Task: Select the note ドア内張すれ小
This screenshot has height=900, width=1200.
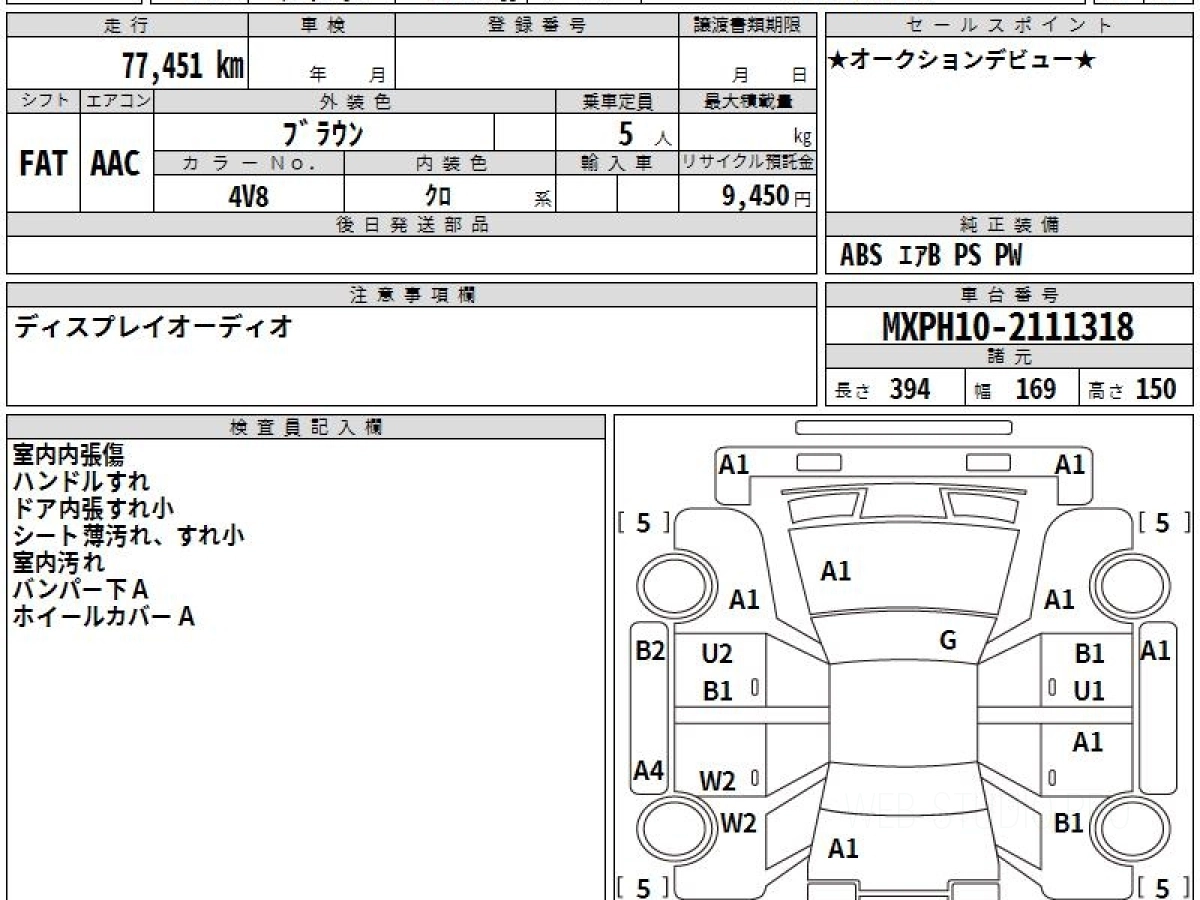Action: click(x=93, y=509)
